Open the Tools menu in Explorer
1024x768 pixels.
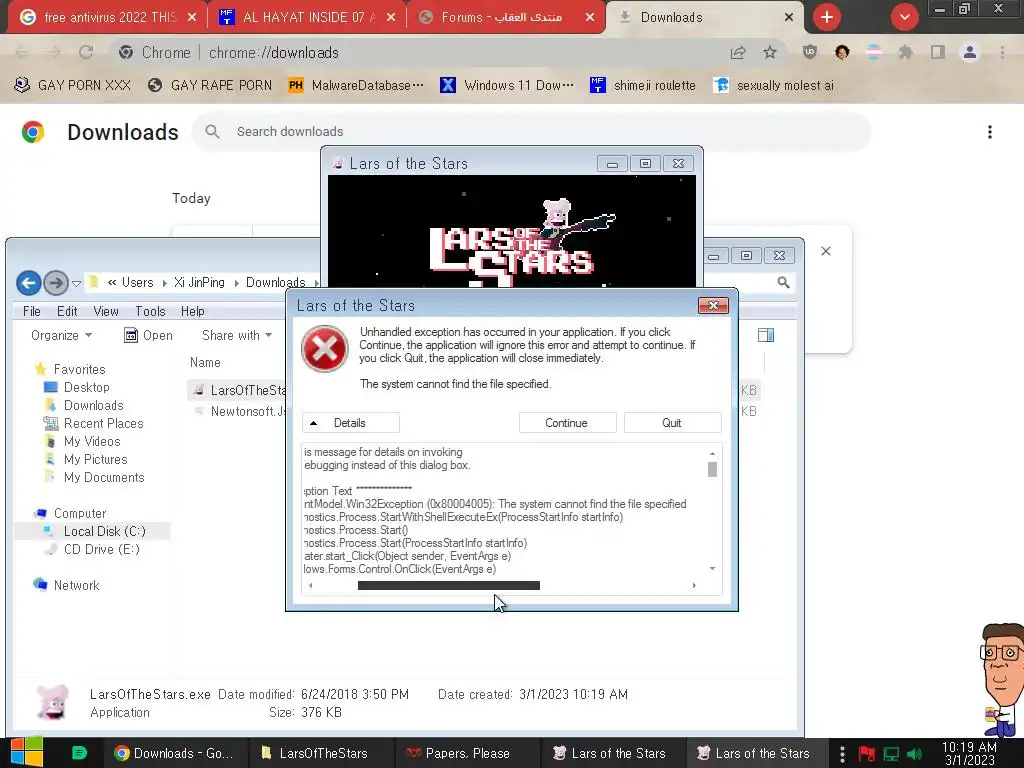point(150,312)
